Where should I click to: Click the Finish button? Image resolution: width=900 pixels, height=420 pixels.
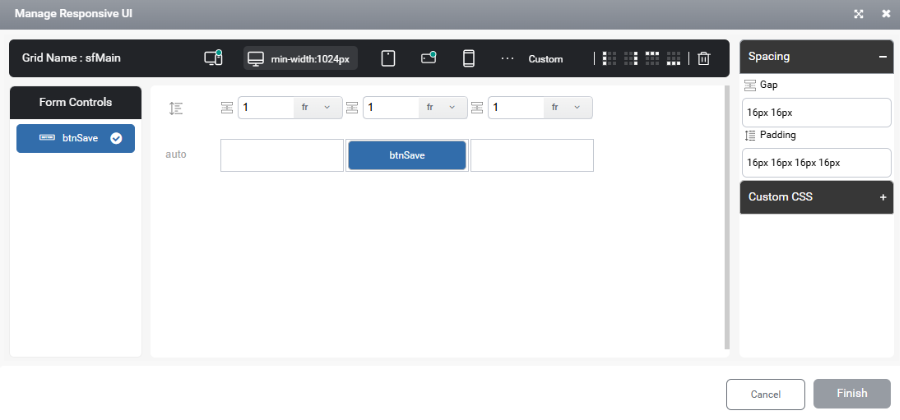pos(852,394)
